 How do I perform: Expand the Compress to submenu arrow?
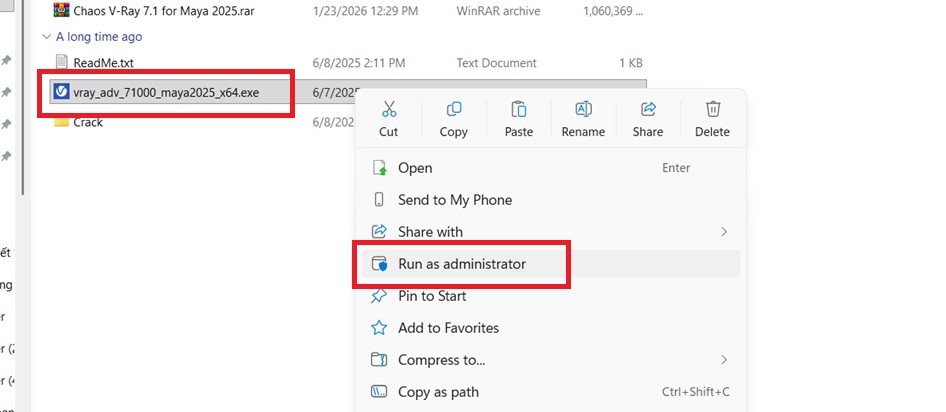(x=724, y=360)
